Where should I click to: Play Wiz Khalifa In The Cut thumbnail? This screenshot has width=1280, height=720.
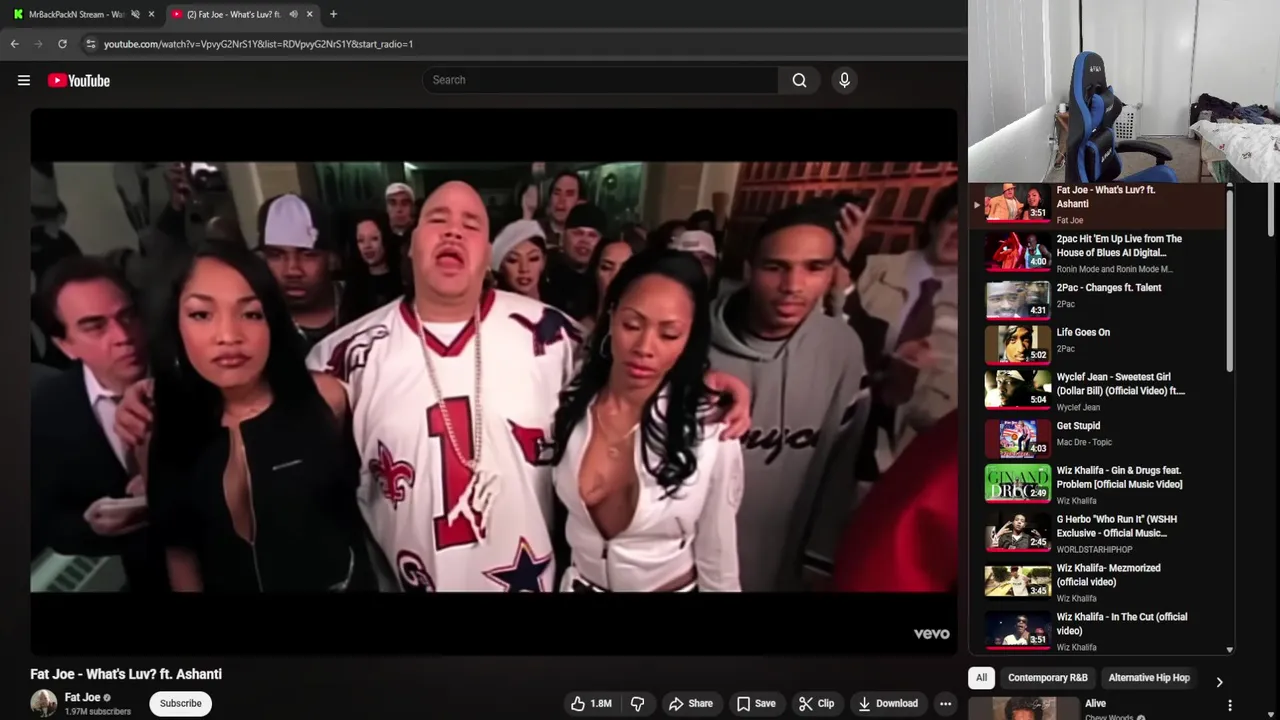click(1018, 630)
